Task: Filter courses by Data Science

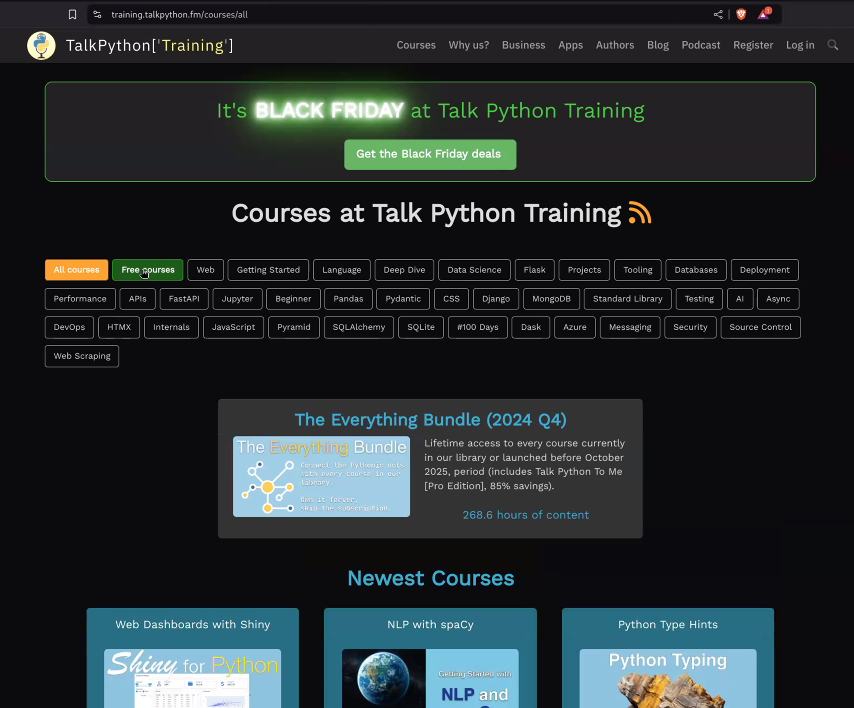Action: click(474, 270)
